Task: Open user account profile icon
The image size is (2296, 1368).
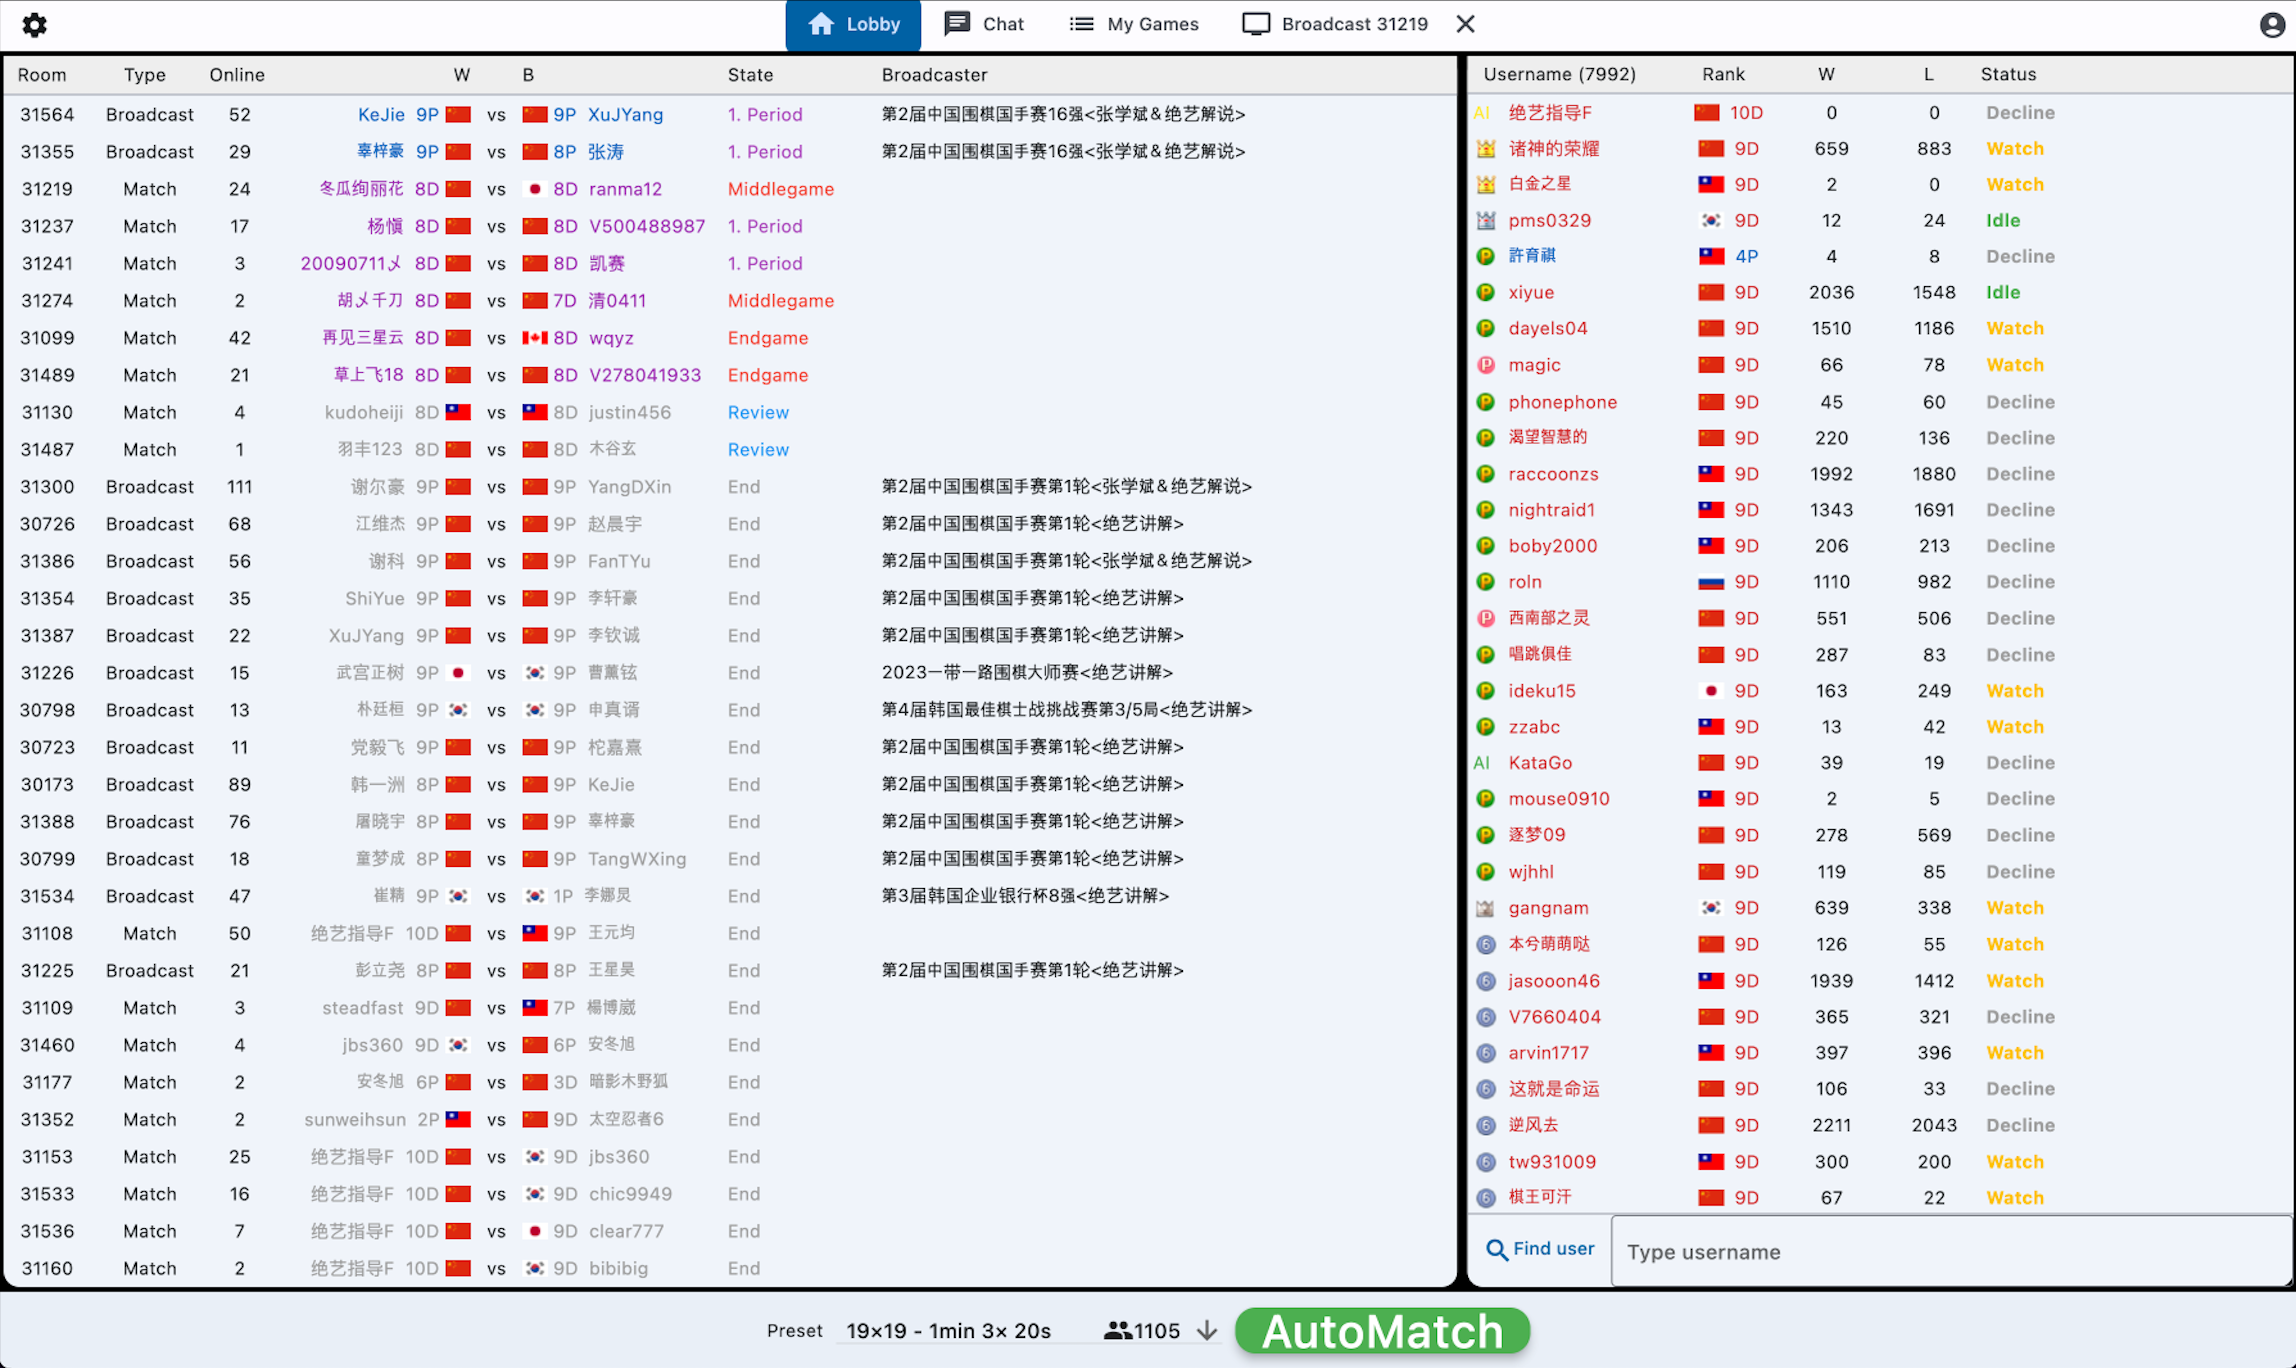Action: click(2272, 25)
